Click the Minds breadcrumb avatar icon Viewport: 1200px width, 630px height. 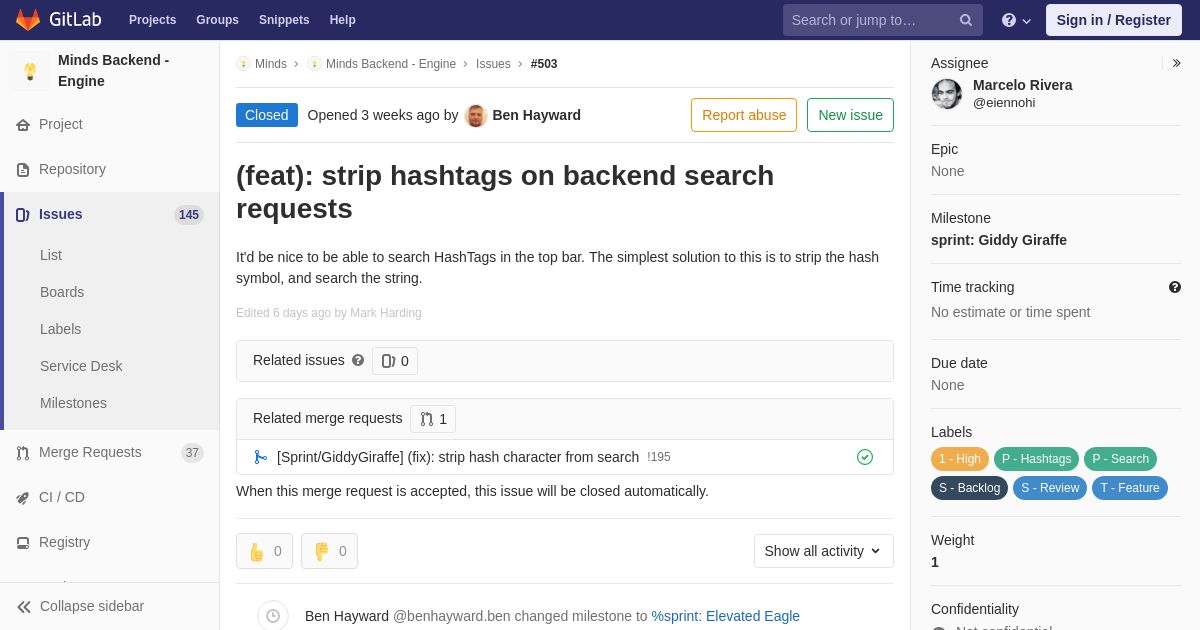point(243,64)
